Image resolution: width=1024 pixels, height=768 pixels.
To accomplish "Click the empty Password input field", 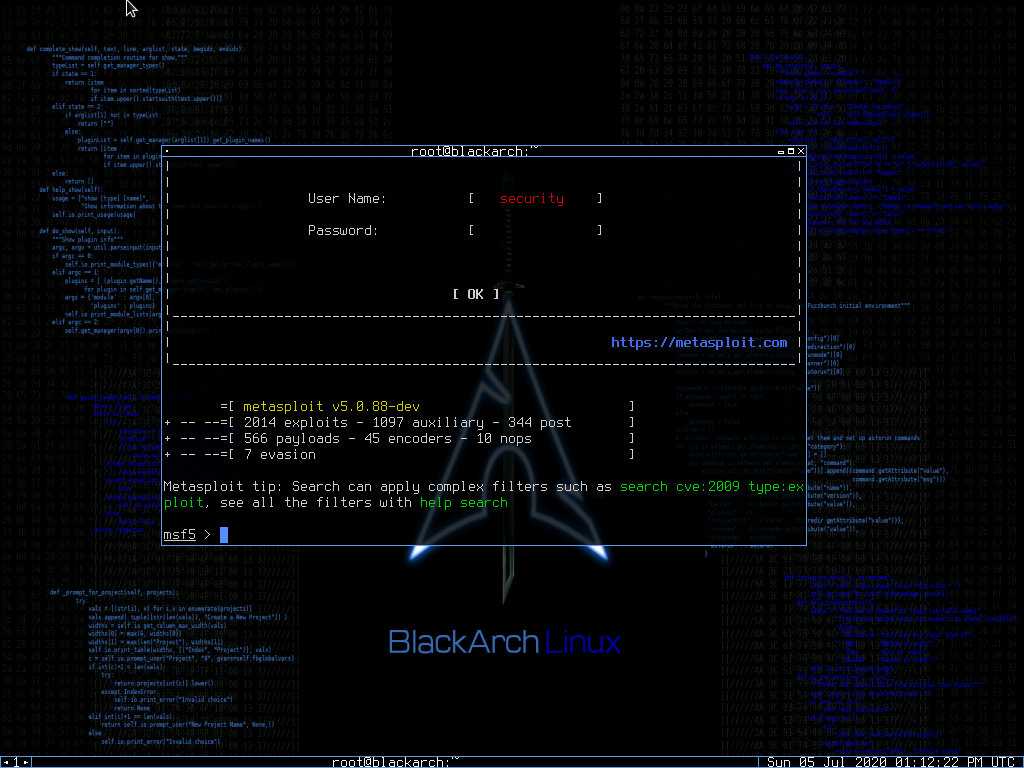I will point(535,231).
